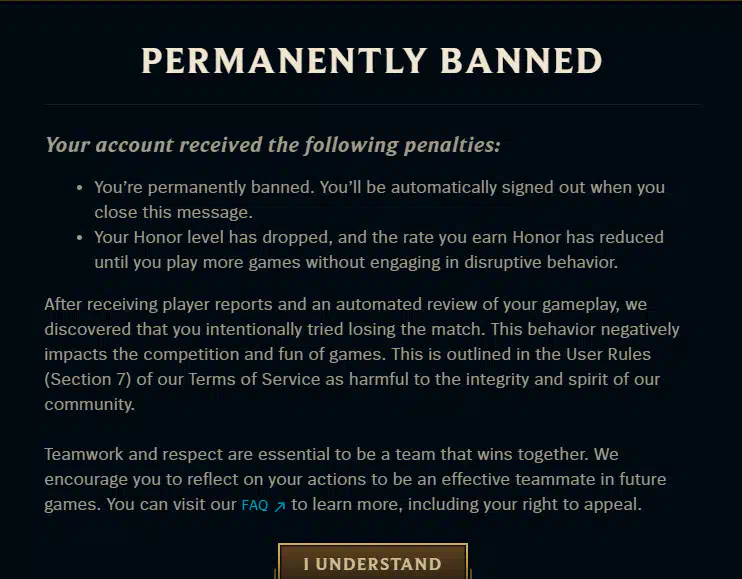Click the "right to appeal" text
The height and width of the screenshot is (579, 742).
(583, 505)
